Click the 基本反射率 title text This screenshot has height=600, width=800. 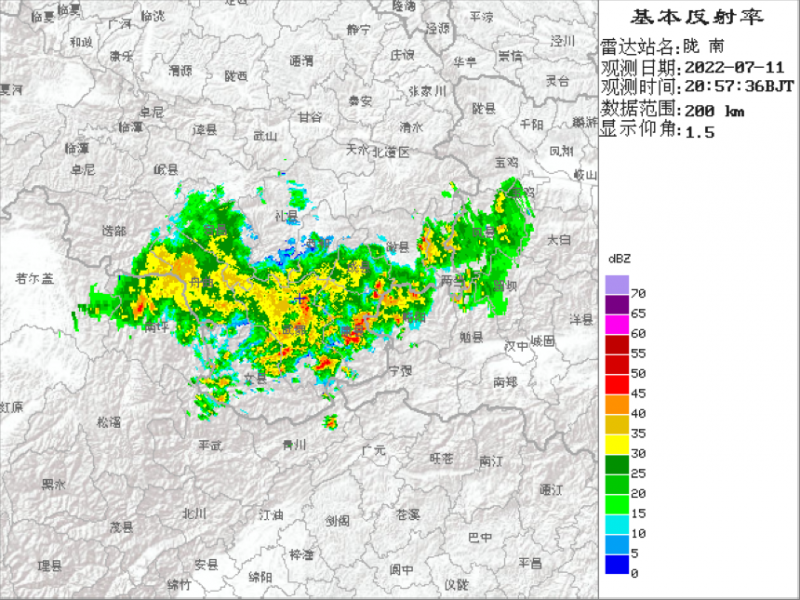click(x=698, y=17)
